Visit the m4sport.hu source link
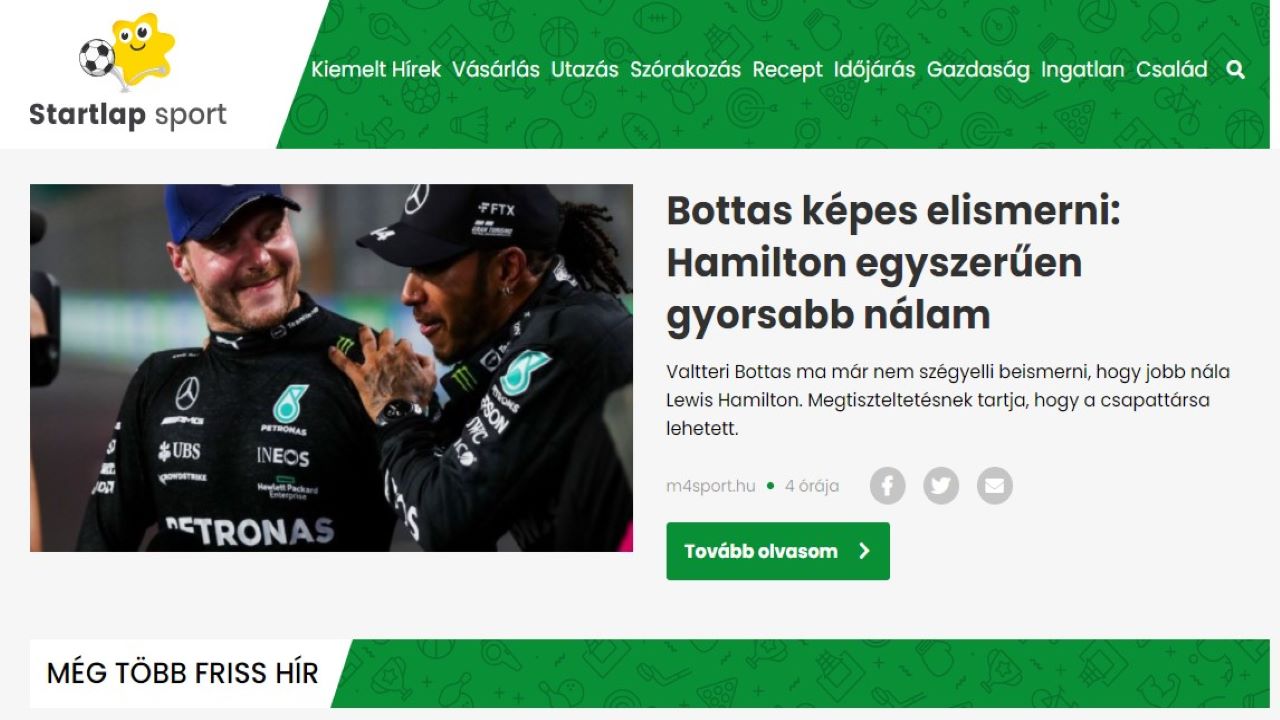The image size is (1280, 720). click(x=711, y=487)
